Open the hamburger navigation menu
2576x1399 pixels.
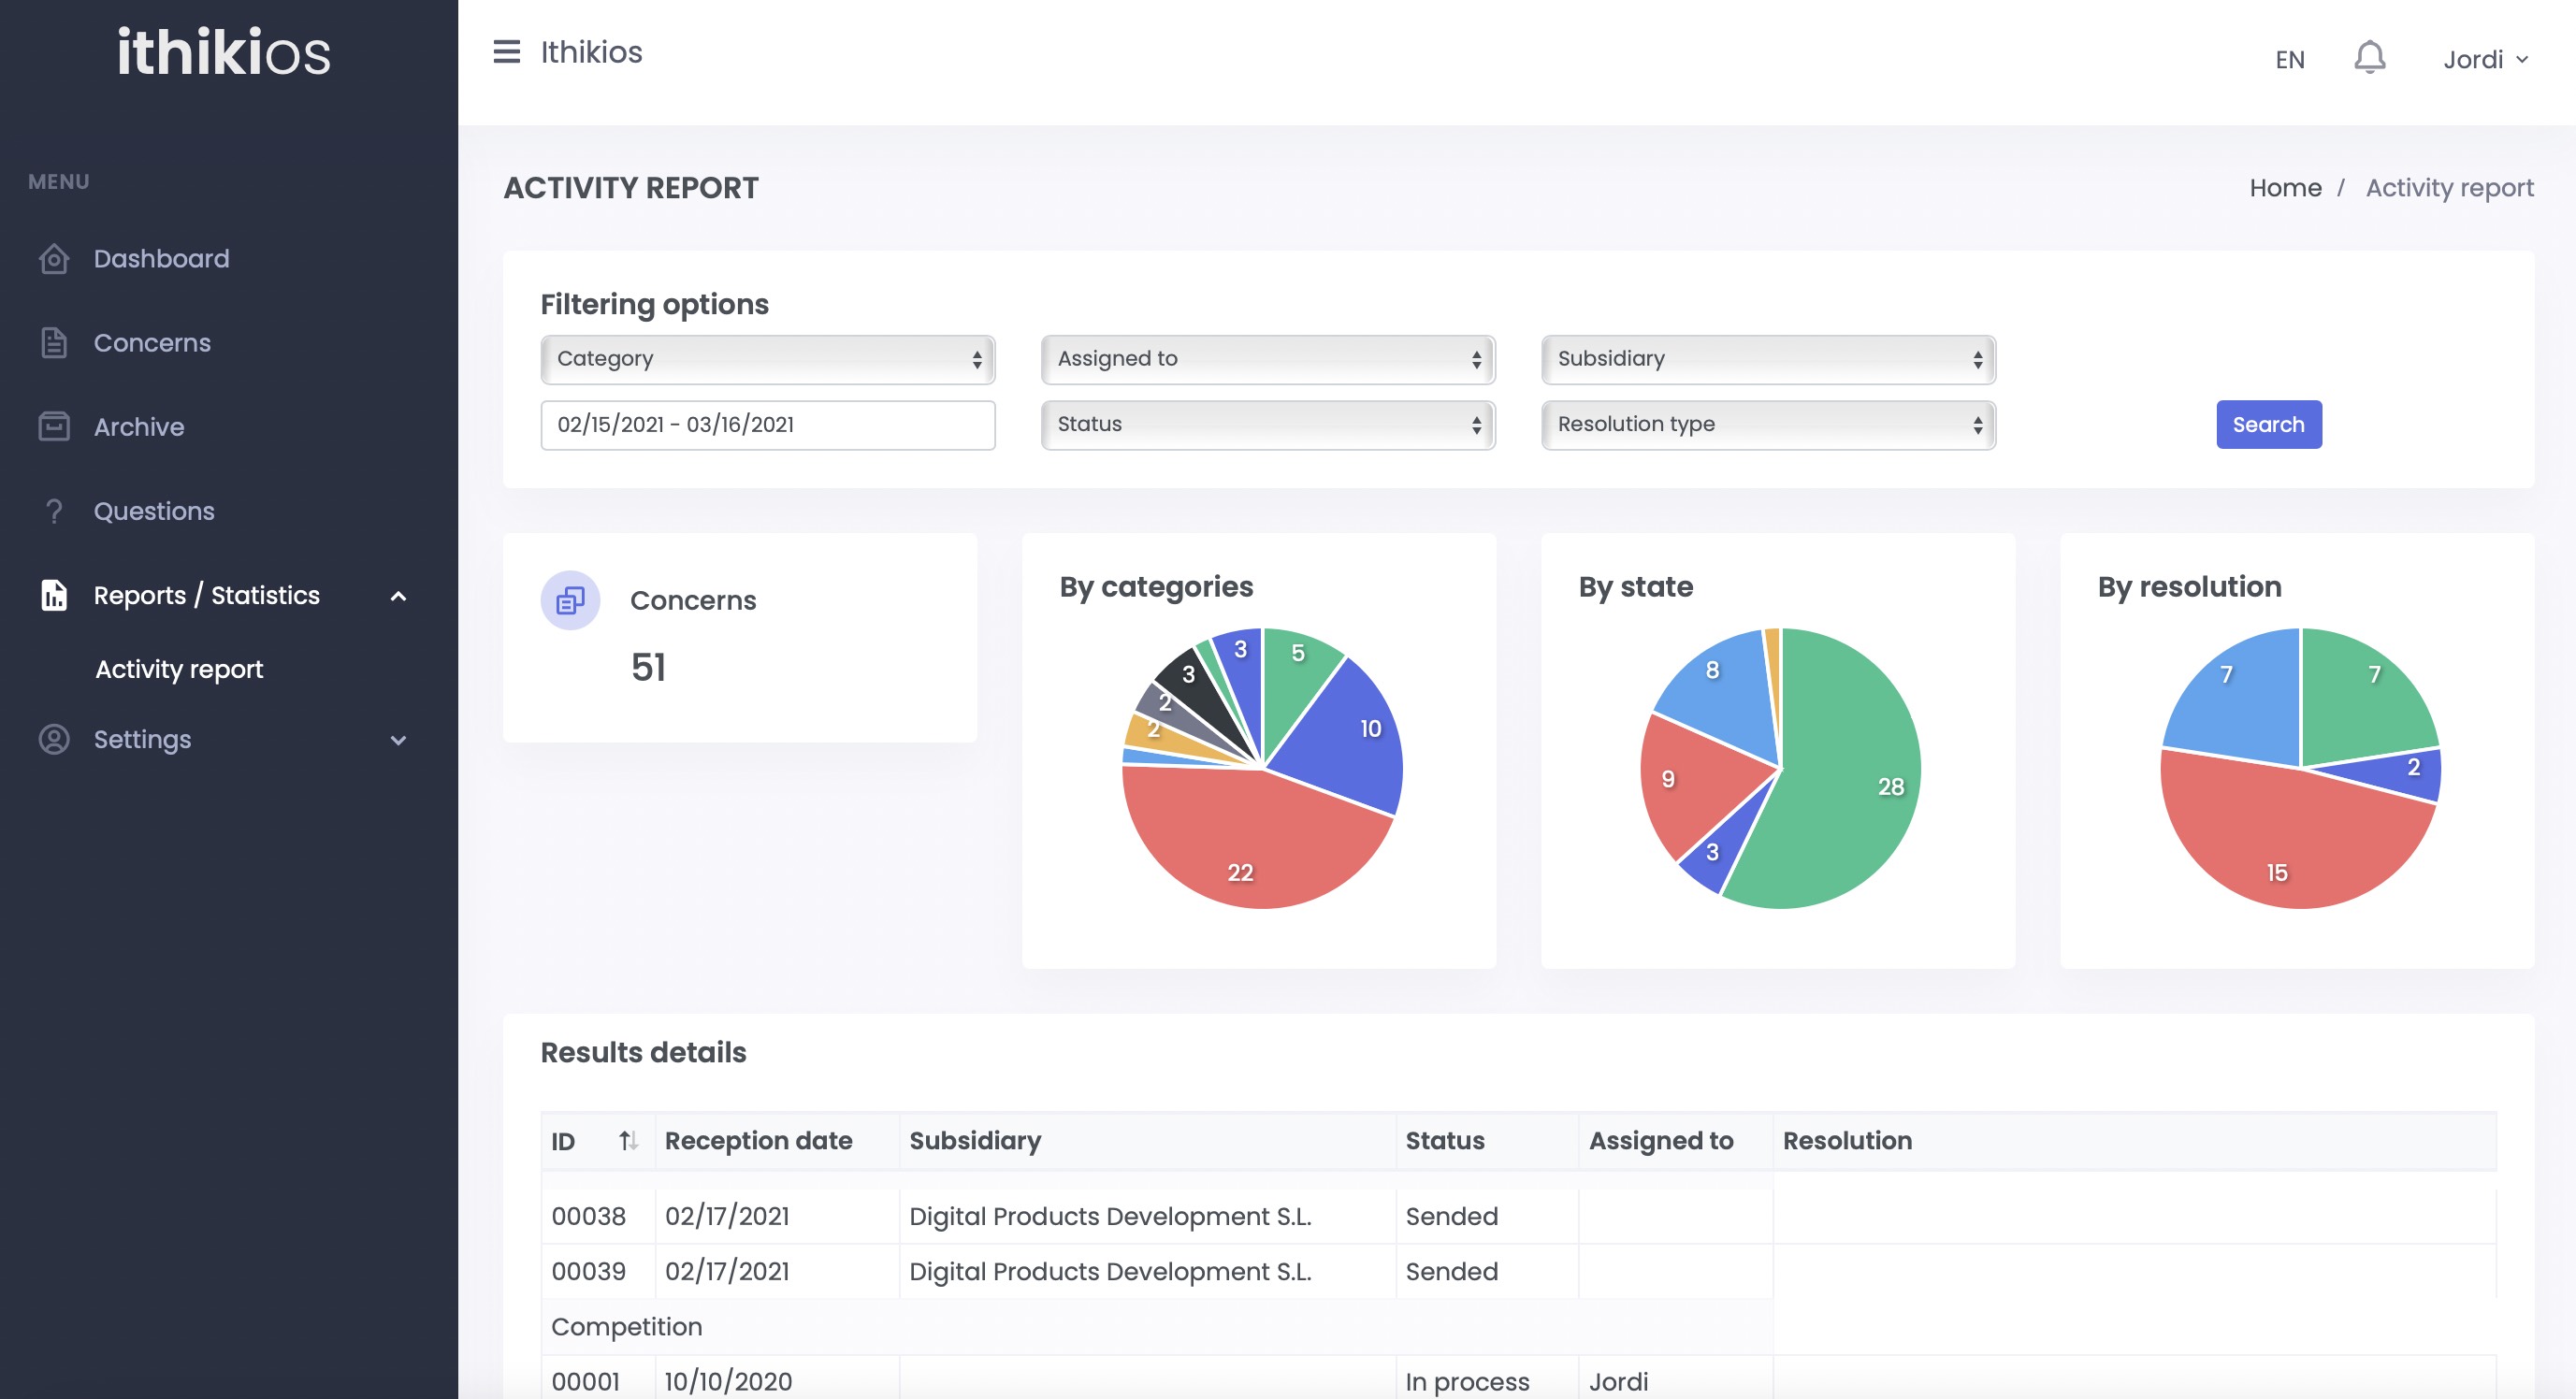tap(508, 52)
